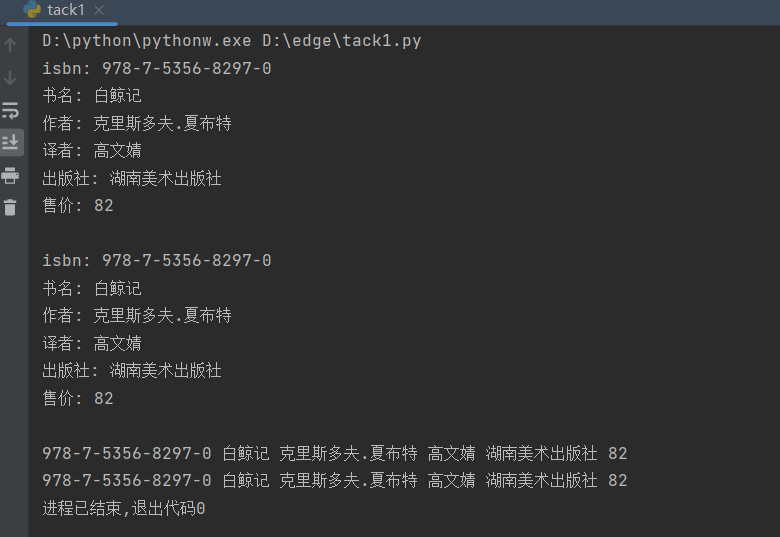Click the first 作者: 克里斯多夫.夏布特 line
The height and width of the screenshot is (537, 780).
tap(137, 123)
